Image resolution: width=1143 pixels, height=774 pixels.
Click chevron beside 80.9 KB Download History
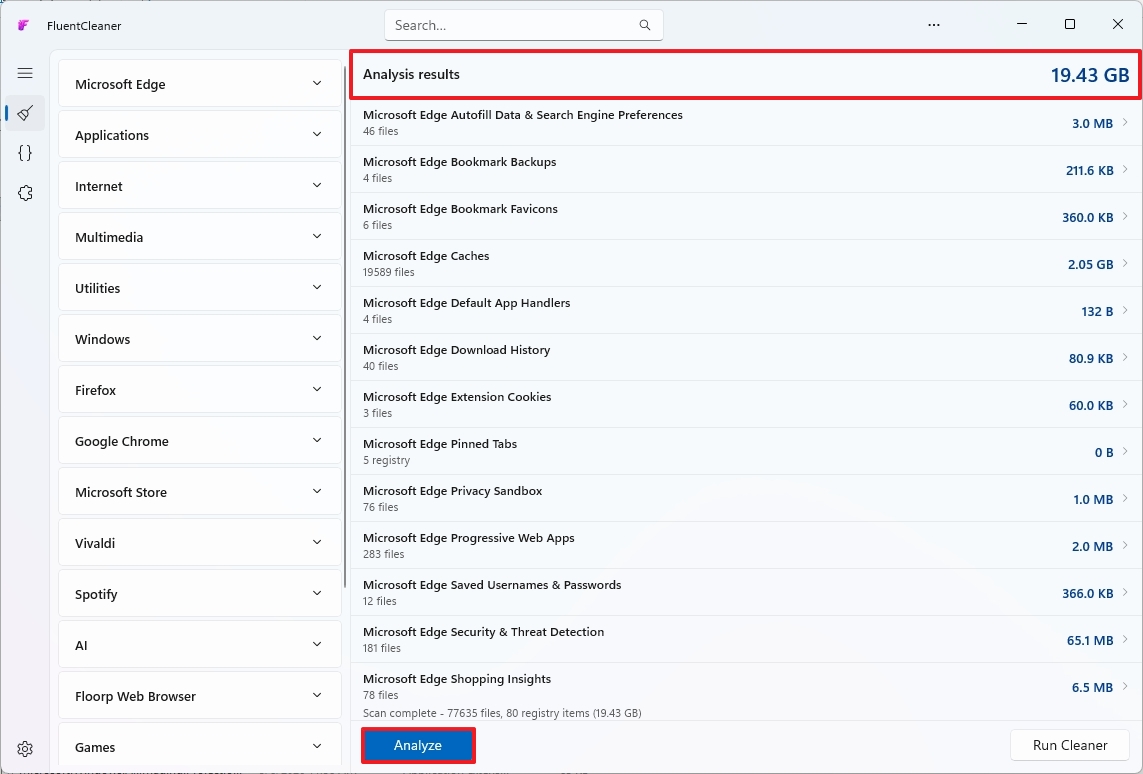(x=1126, y=357)
